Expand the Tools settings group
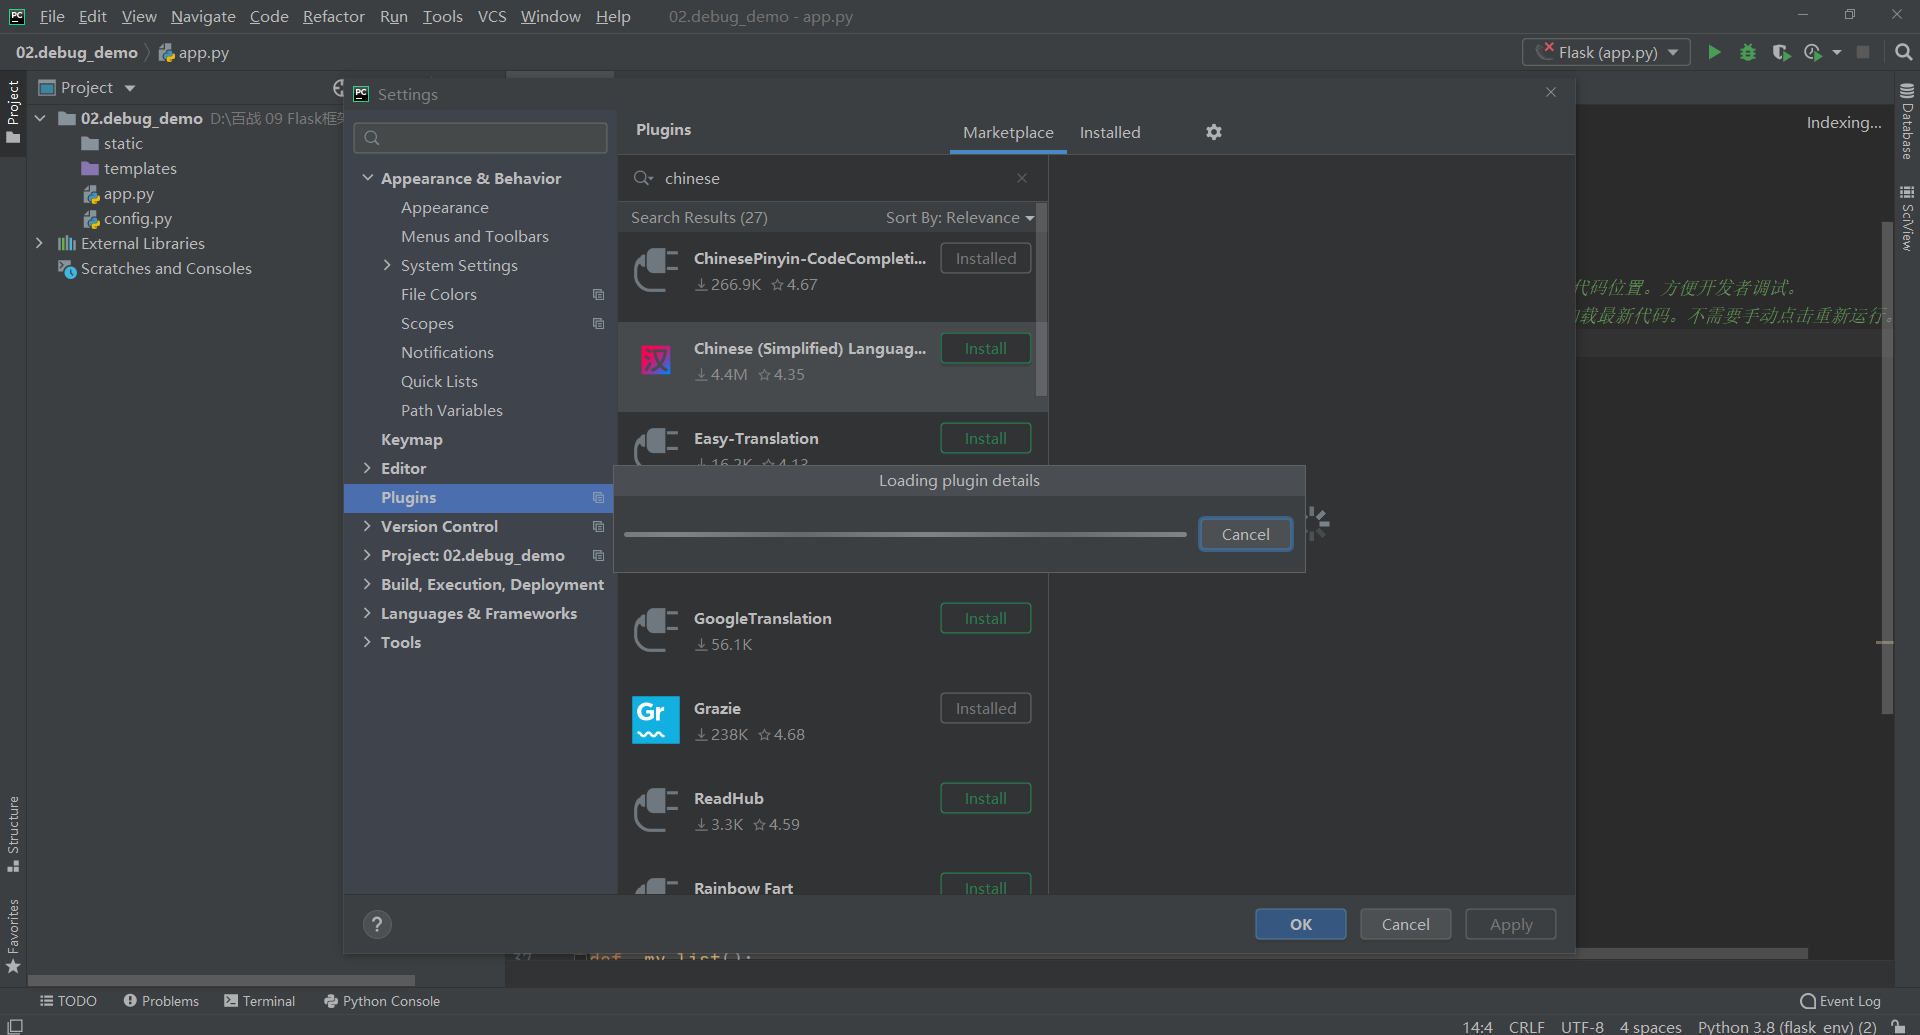1920x1035 pixels. point(368,642)
